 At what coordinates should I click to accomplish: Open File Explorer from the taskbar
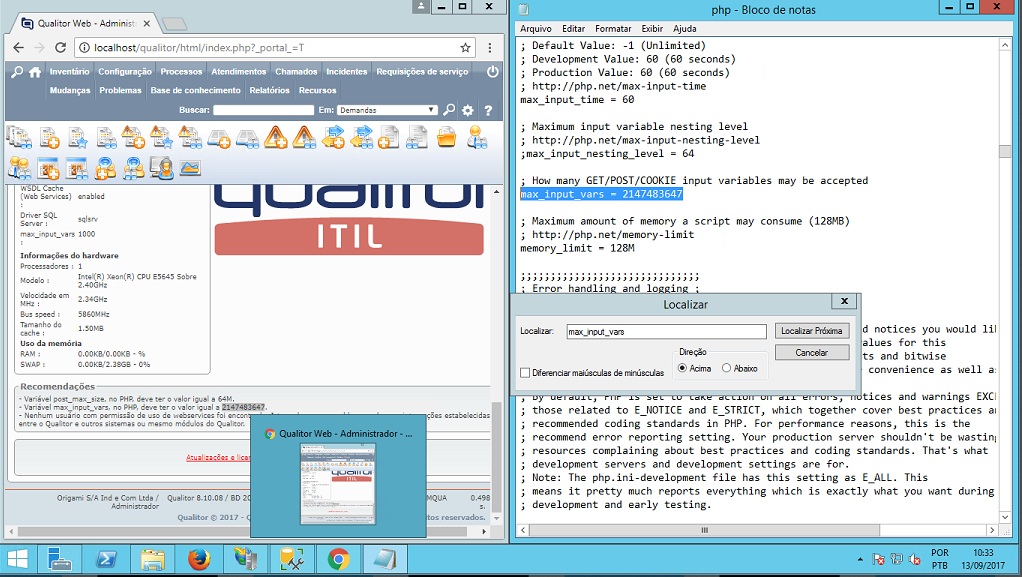tap(153, 559)
